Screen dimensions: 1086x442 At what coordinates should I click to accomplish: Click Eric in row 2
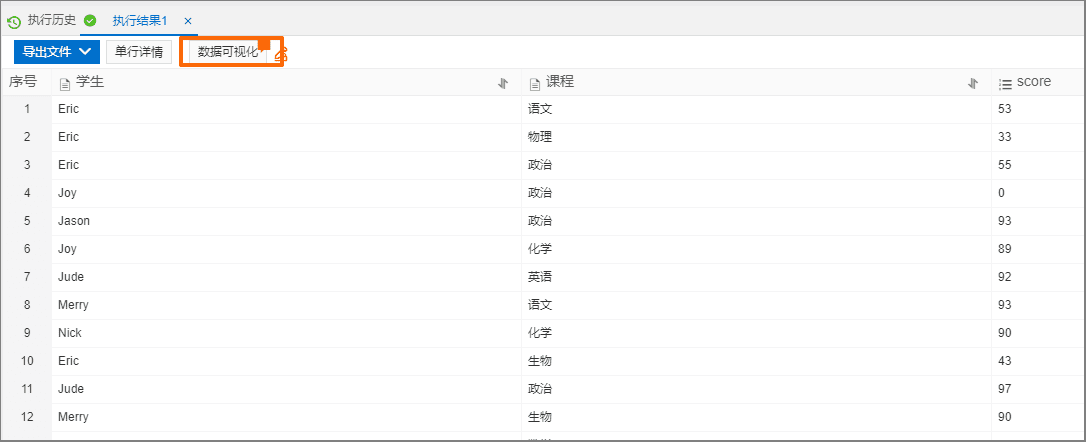[69, 137]
